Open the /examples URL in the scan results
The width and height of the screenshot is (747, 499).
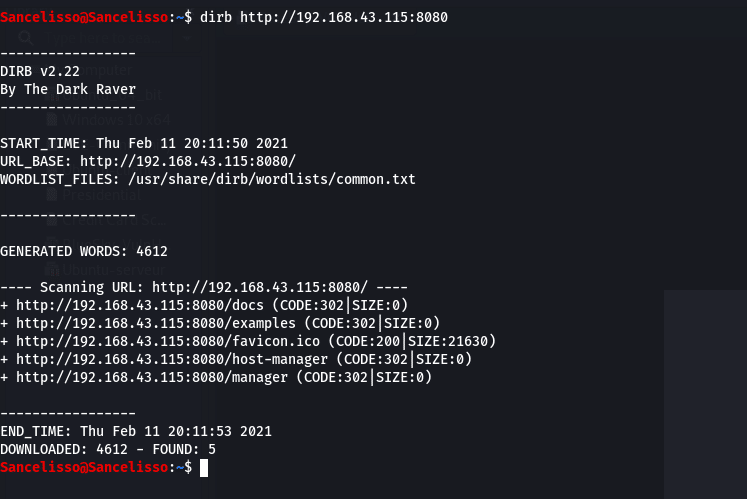(x=156, y=324)
